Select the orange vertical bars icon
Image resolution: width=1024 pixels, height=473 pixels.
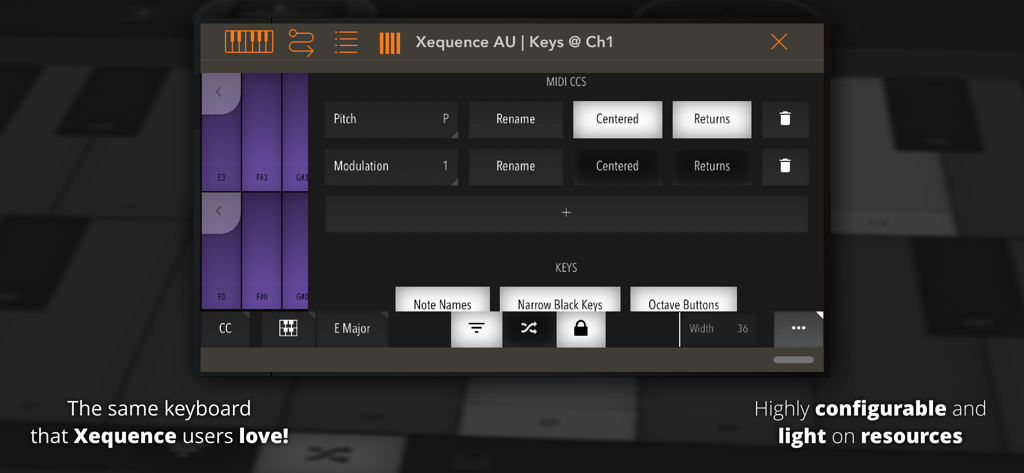[x=389, y=43]
